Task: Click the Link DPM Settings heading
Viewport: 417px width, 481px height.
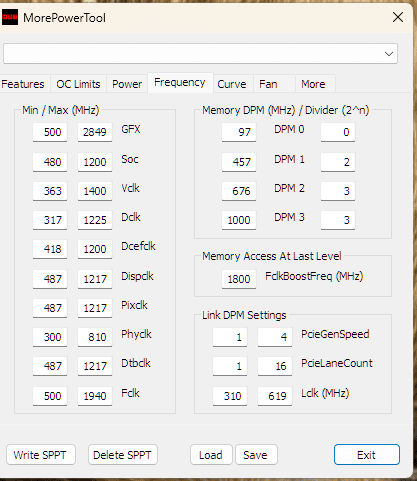Action: click(x=244, y=315)
